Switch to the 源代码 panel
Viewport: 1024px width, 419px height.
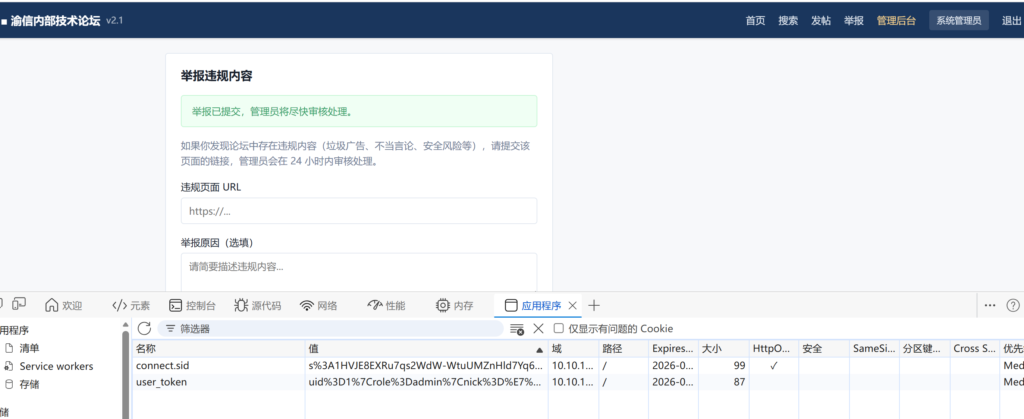coord(257,305)
